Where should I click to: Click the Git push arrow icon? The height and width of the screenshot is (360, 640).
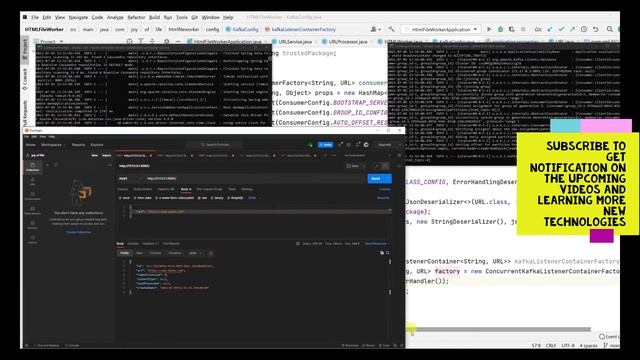[572, 29]
